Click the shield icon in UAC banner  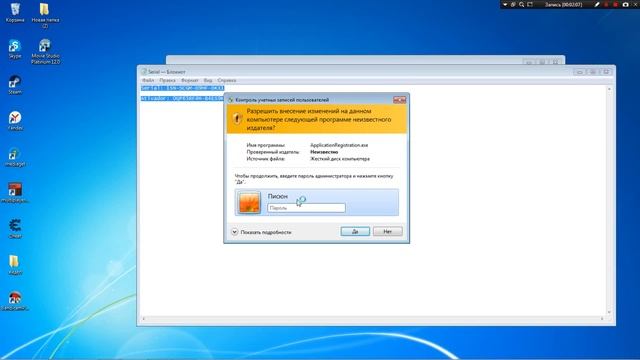pos(237,119)
